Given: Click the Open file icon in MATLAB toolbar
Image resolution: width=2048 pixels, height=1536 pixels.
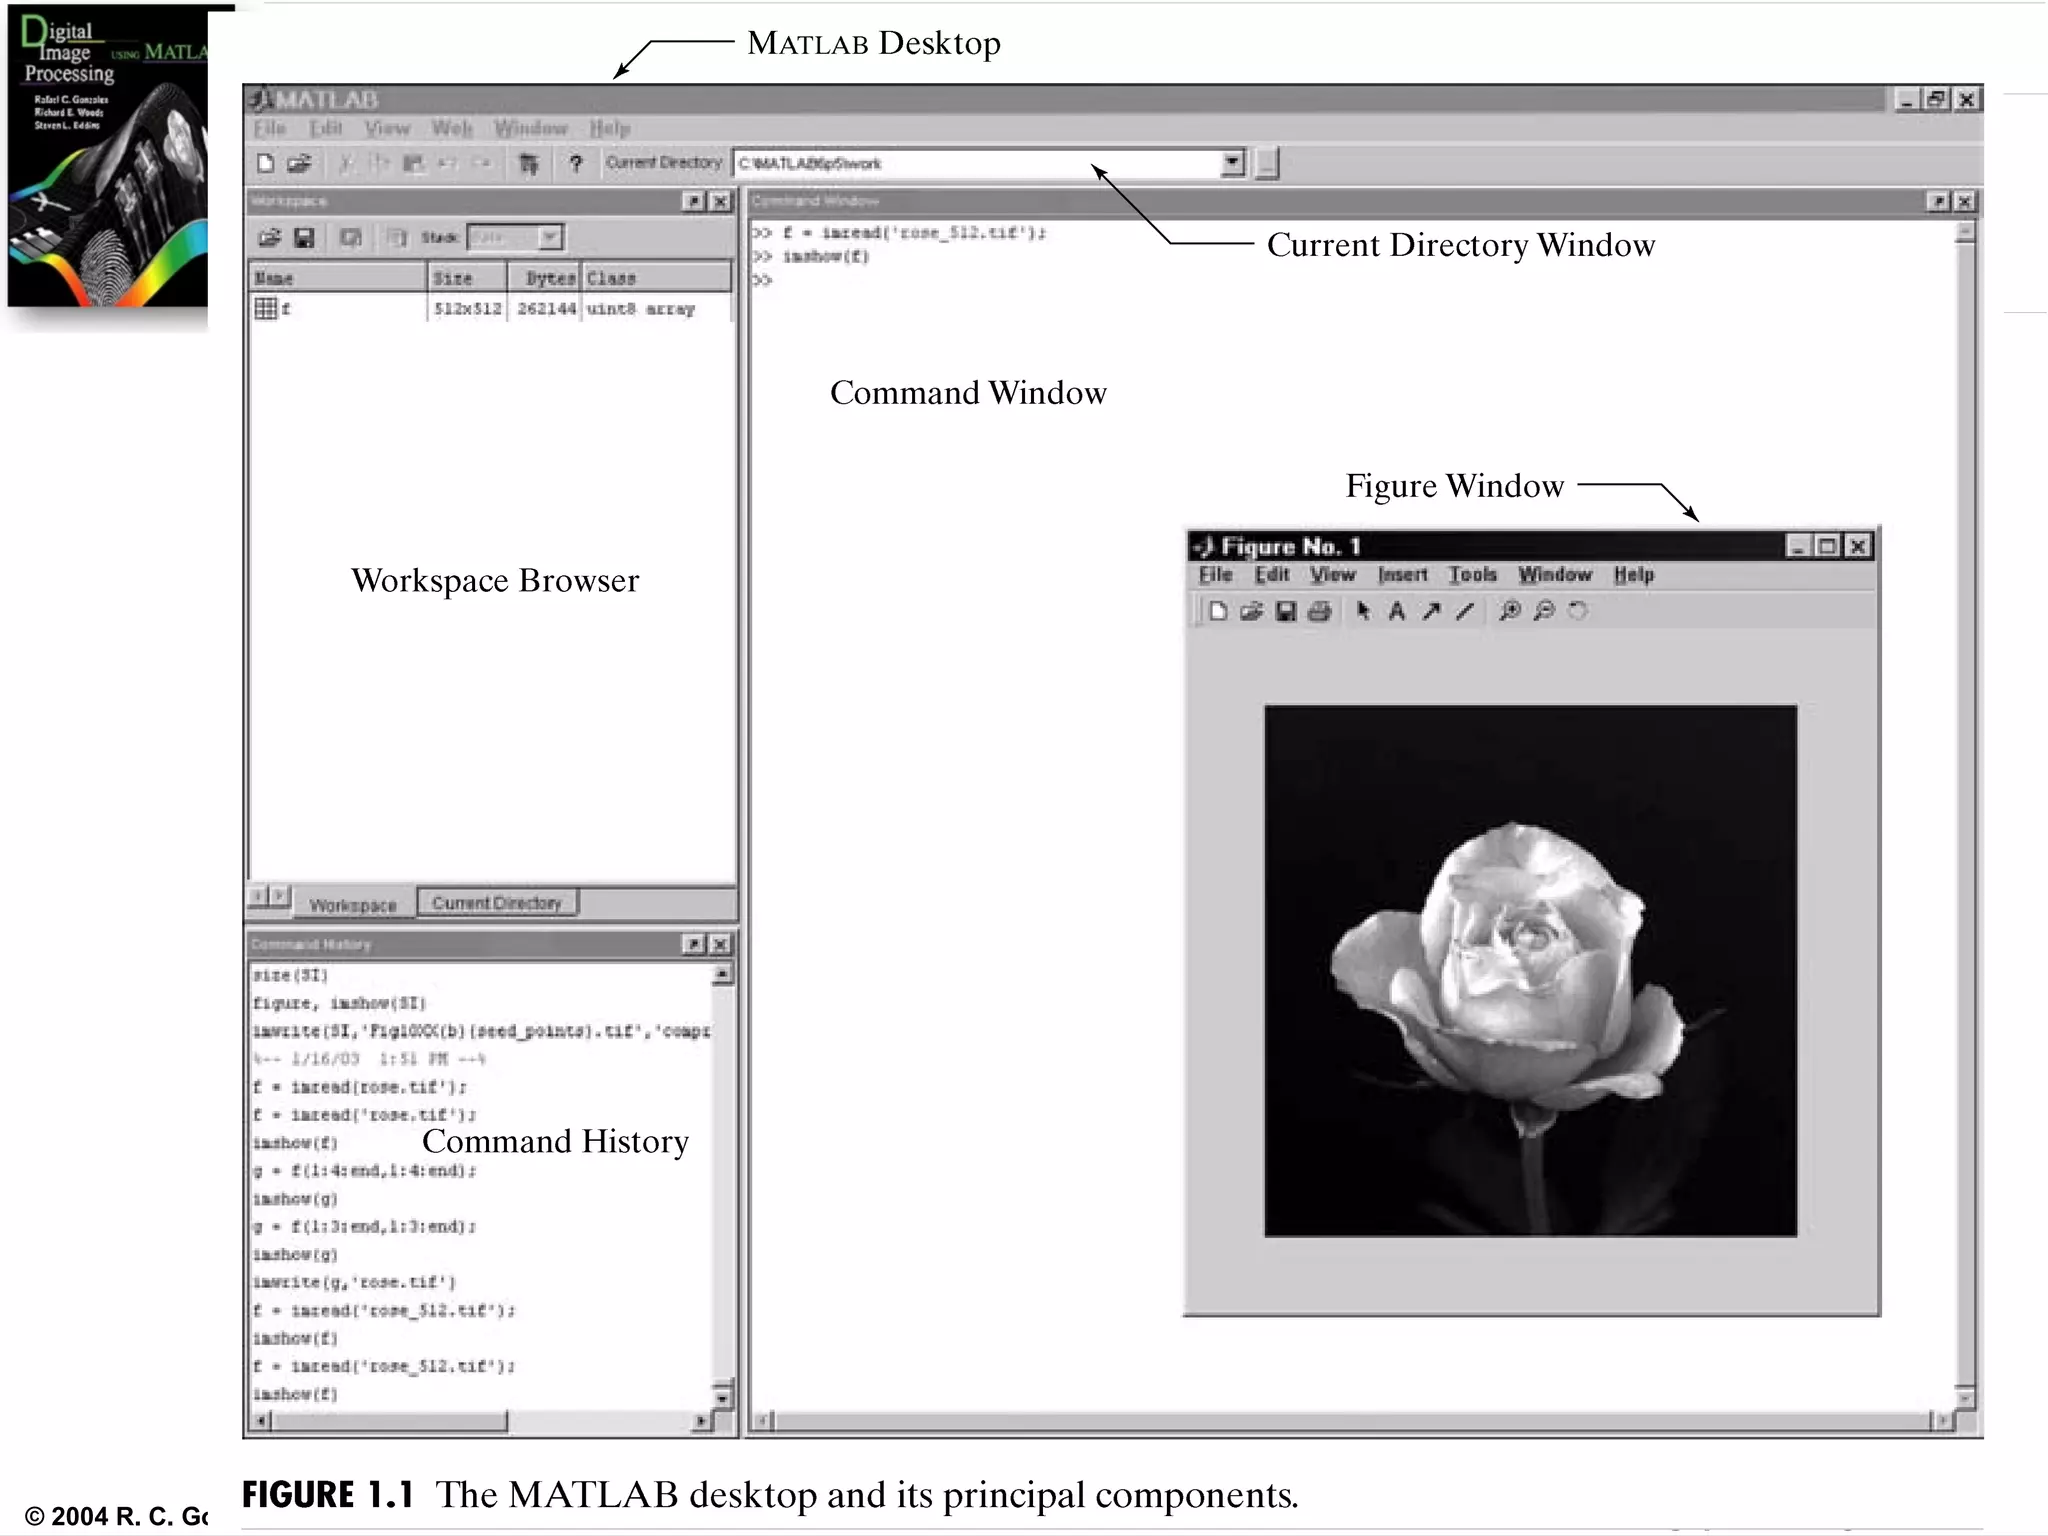Looking at the screenshot, I should coord(299,163).
